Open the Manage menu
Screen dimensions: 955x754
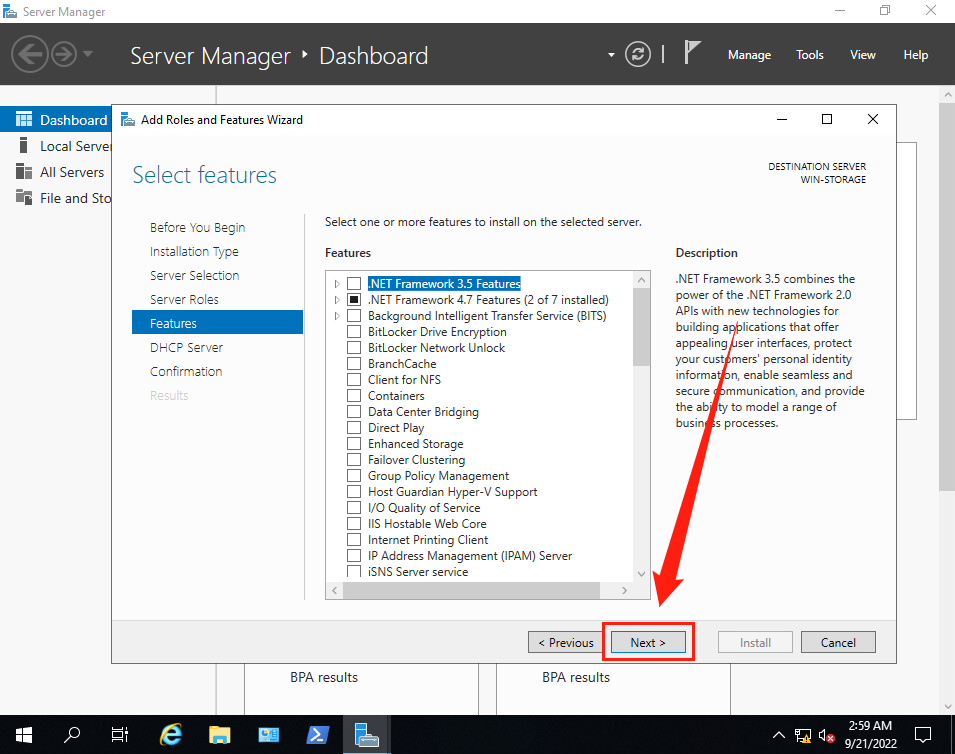[x=749, y=55]
